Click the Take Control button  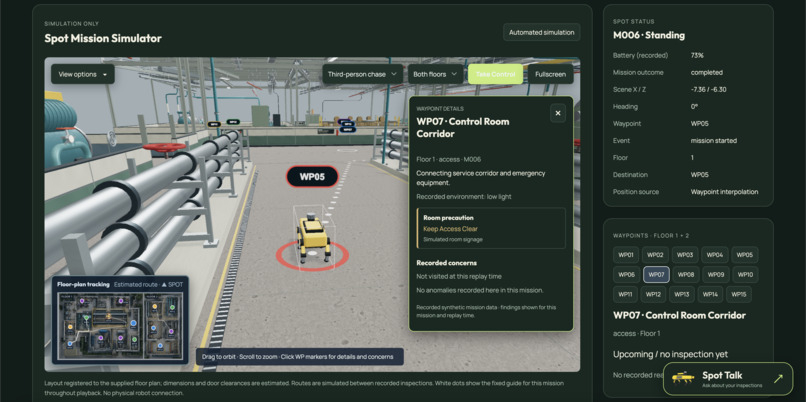click(x=496, y=74)
